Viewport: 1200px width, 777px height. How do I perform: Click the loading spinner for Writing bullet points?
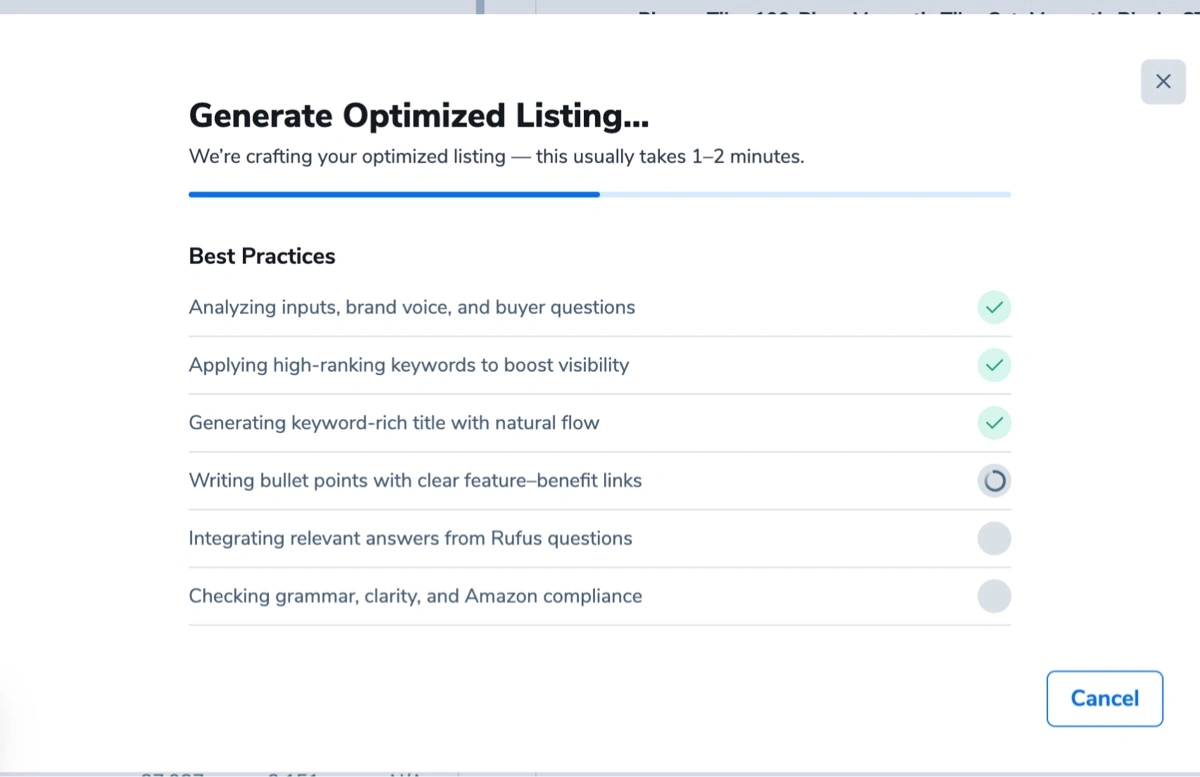click(994, 481)
